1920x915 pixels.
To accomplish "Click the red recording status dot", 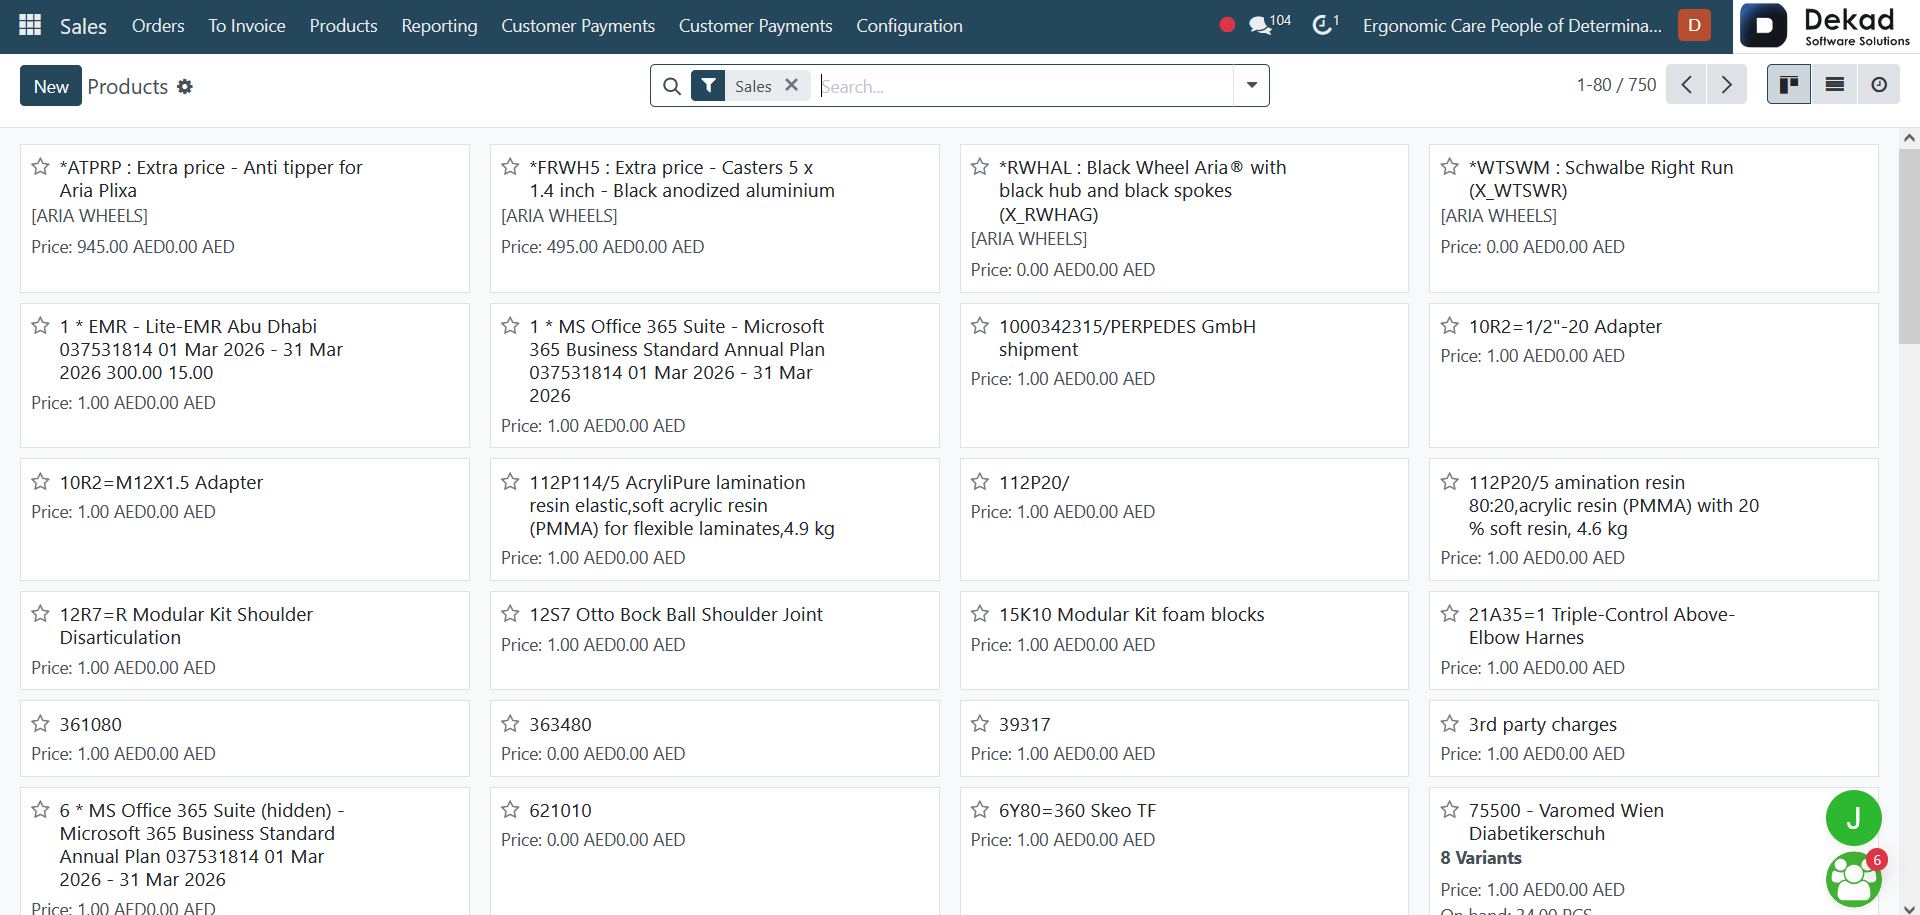I will coord(1227,26).
